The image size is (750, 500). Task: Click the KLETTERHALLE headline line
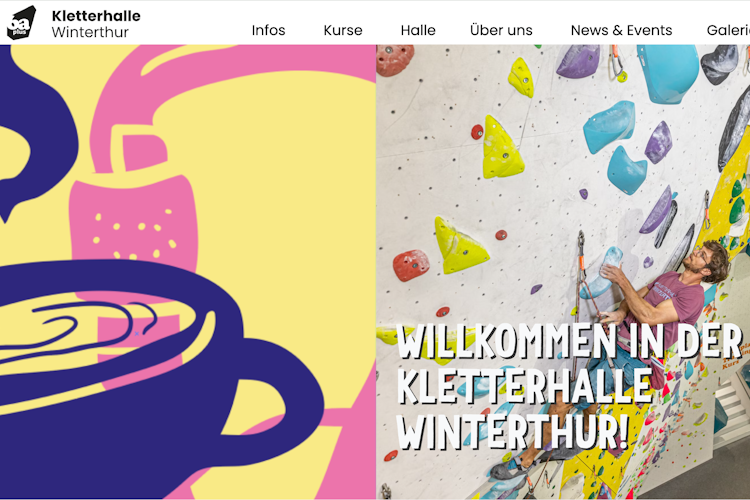point(525,387)
